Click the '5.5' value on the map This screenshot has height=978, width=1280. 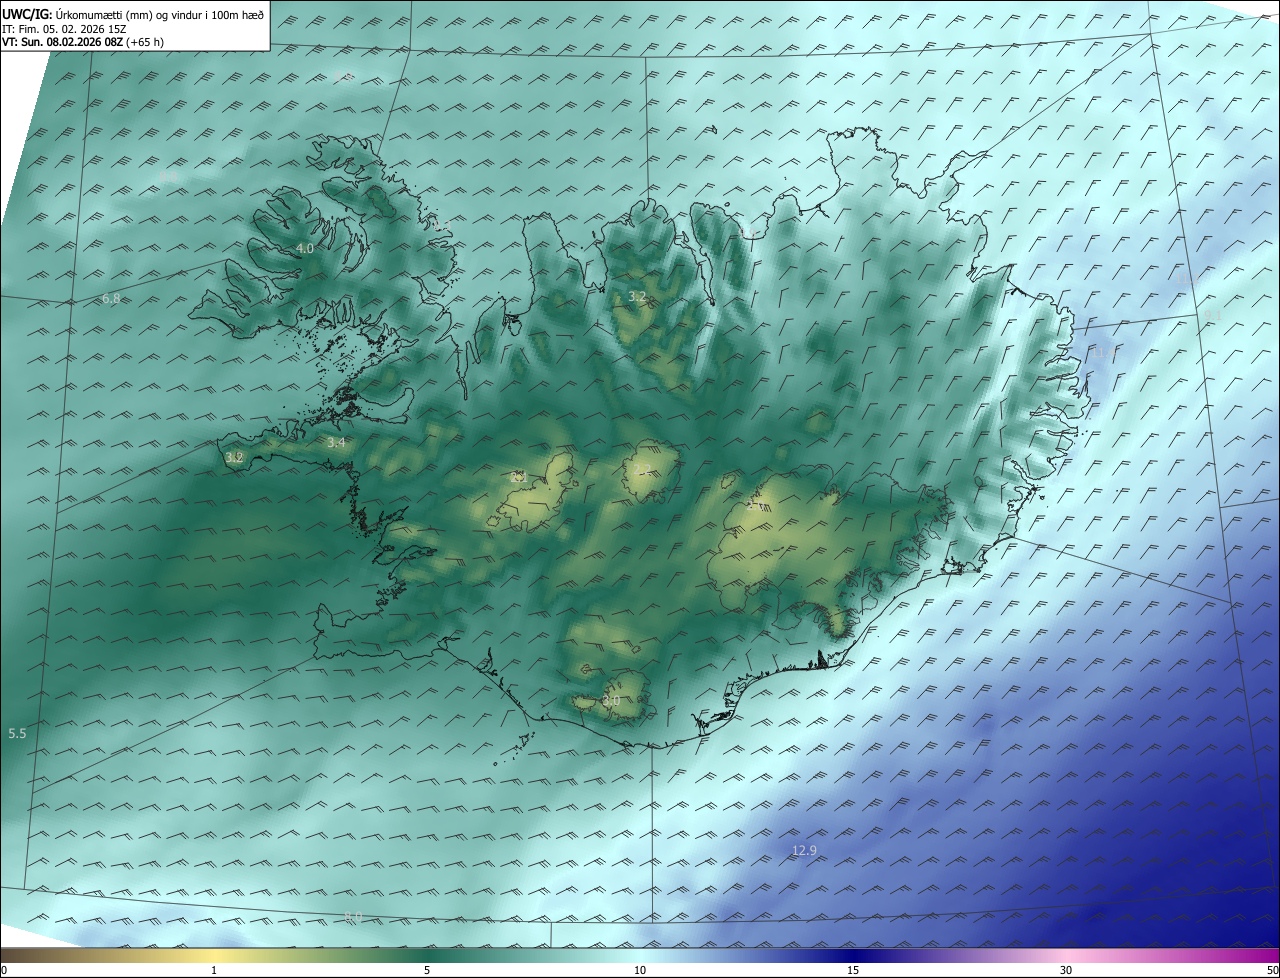point(17,734)
